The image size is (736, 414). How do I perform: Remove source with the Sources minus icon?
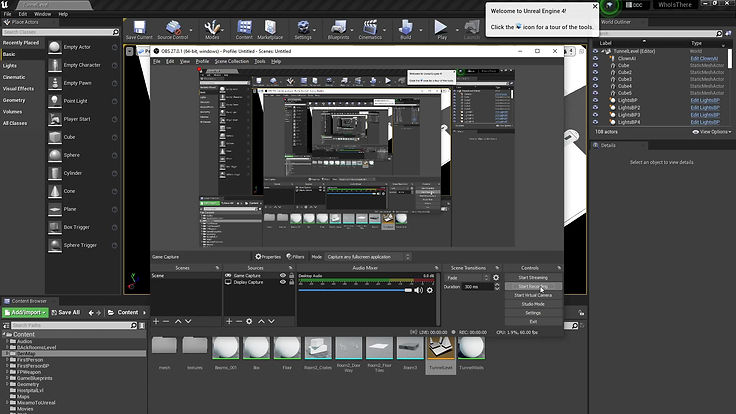(239, 321)
